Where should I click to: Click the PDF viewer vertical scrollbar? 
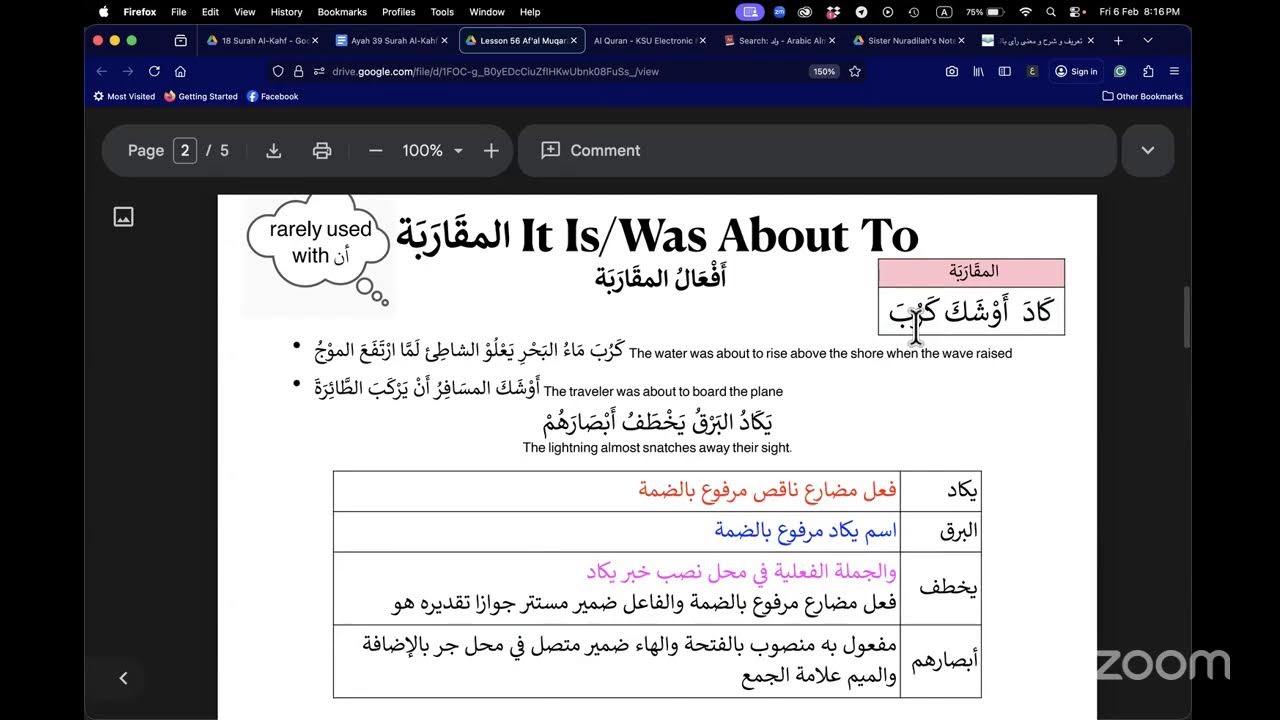pos(1186,318)
